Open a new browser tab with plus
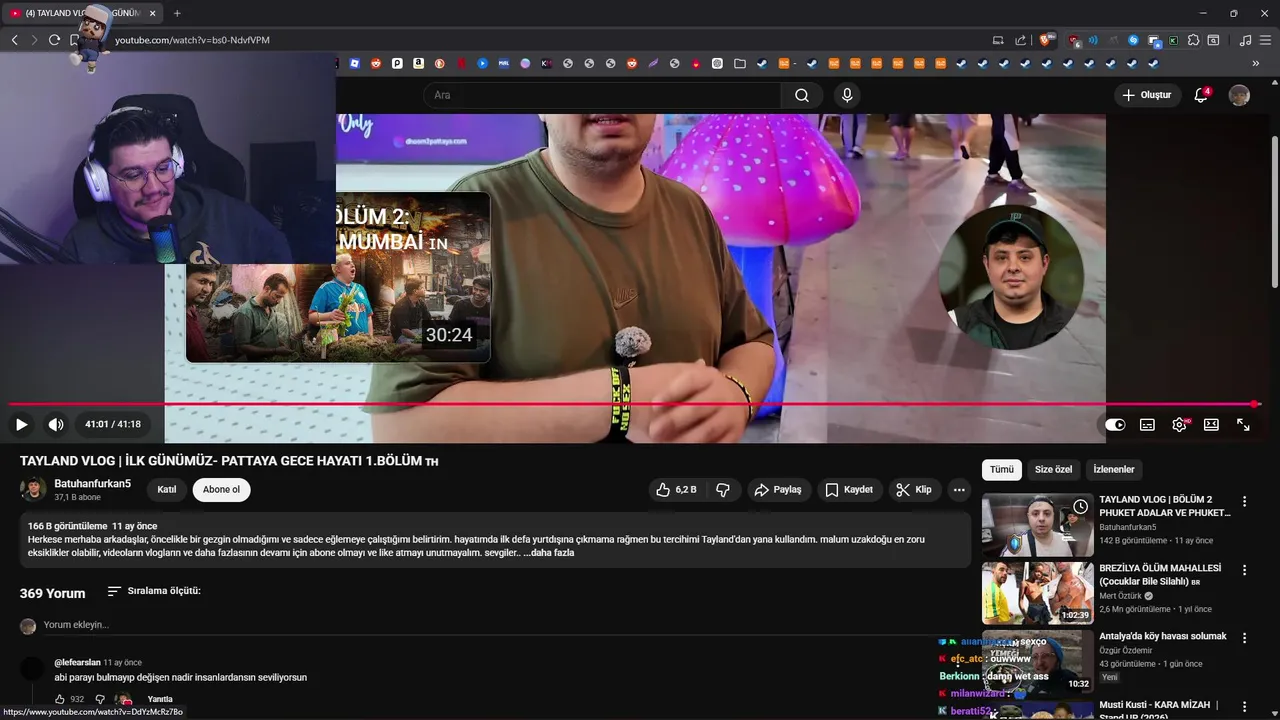This screenshot has height=720, width=1280. 177,13
